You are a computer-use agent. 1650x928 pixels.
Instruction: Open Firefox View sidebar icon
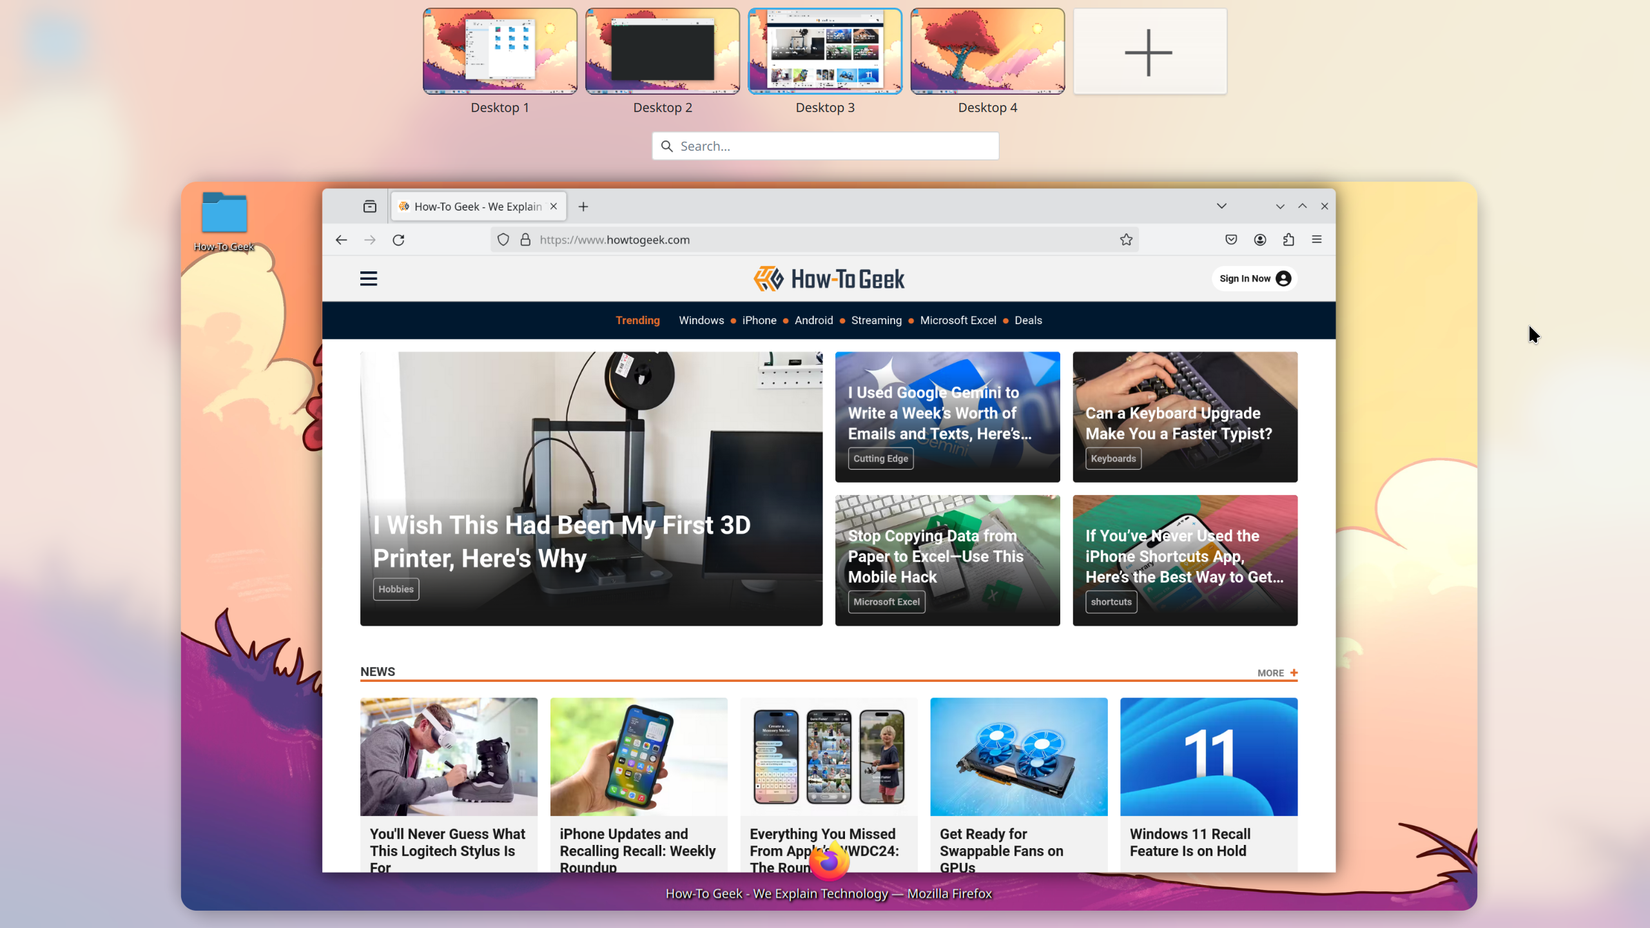369,206
